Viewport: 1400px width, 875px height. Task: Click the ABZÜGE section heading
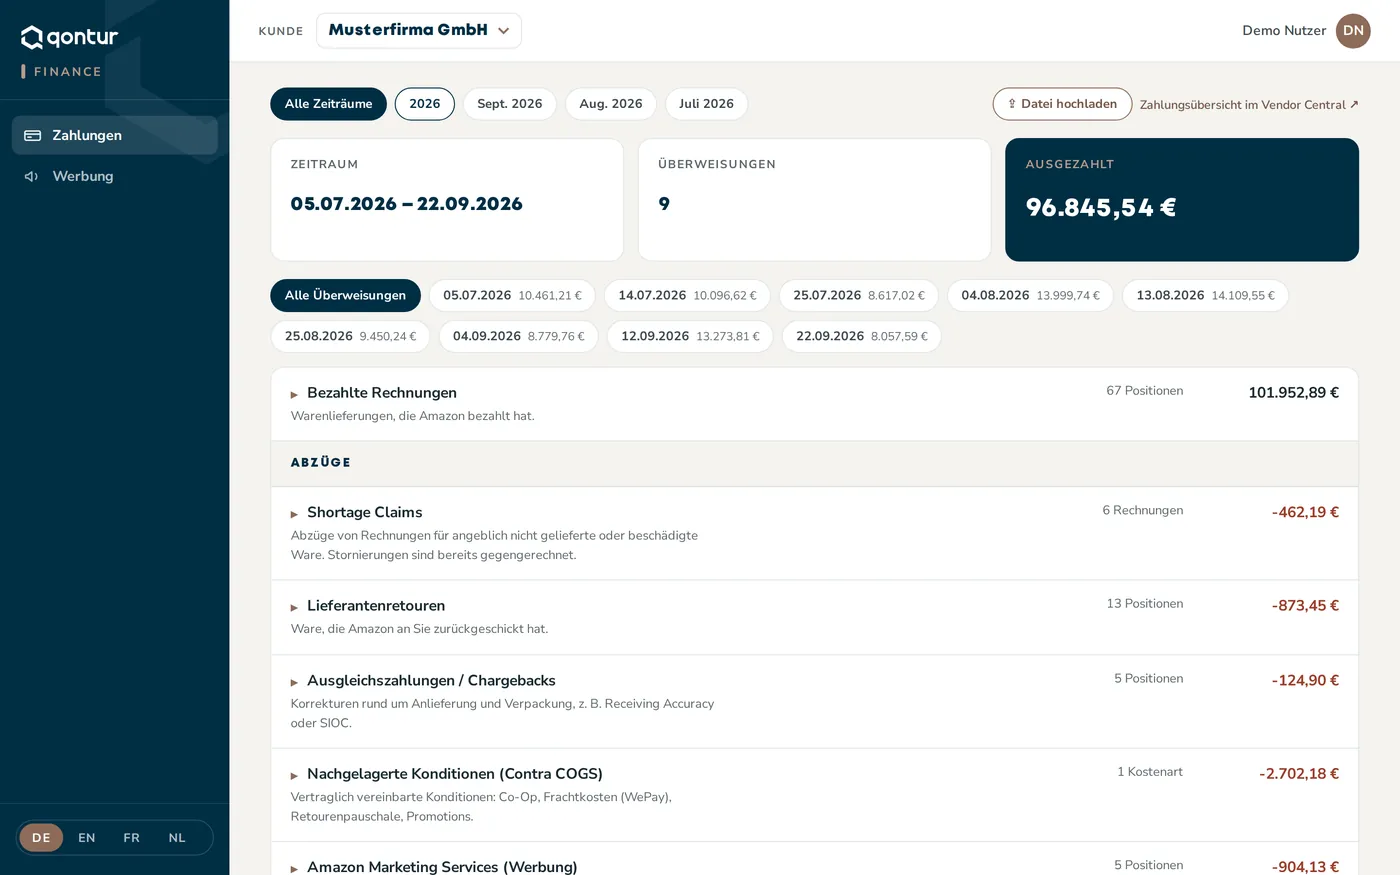[x=321, y=463]
